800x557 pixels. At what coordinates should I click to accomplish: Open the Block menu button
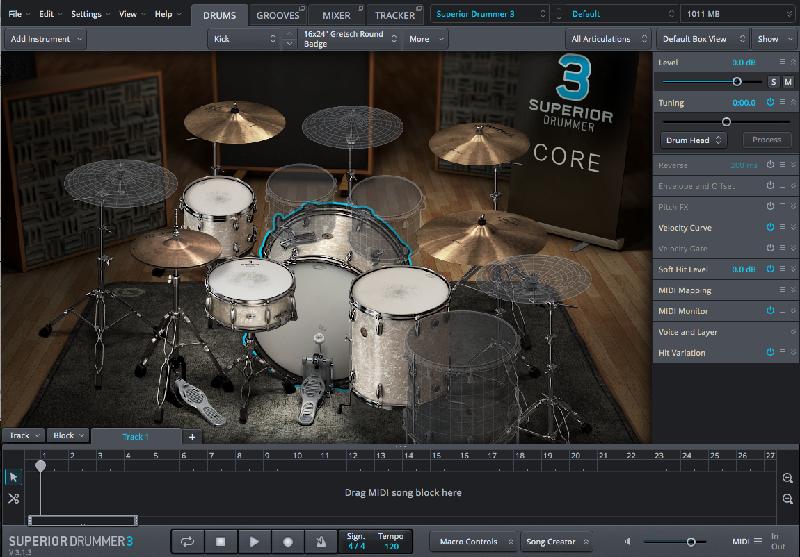pos(68,436)
